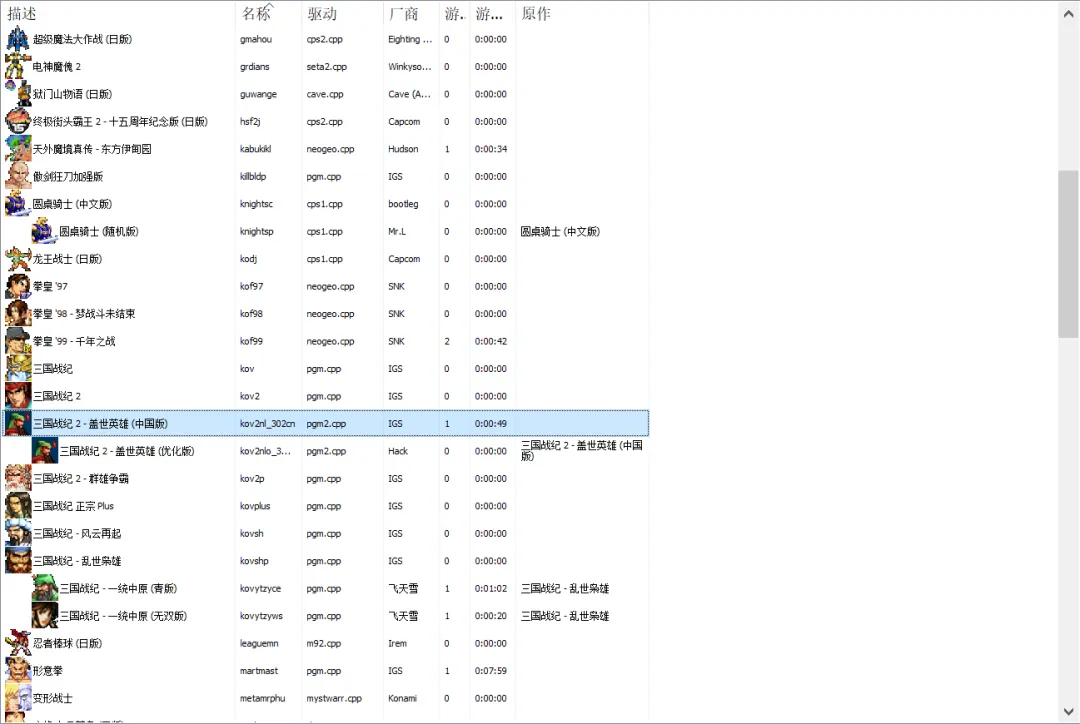Click the guwange name cell
The width and height of the screenshot is (1080, 724).
[x=258, y=94]
